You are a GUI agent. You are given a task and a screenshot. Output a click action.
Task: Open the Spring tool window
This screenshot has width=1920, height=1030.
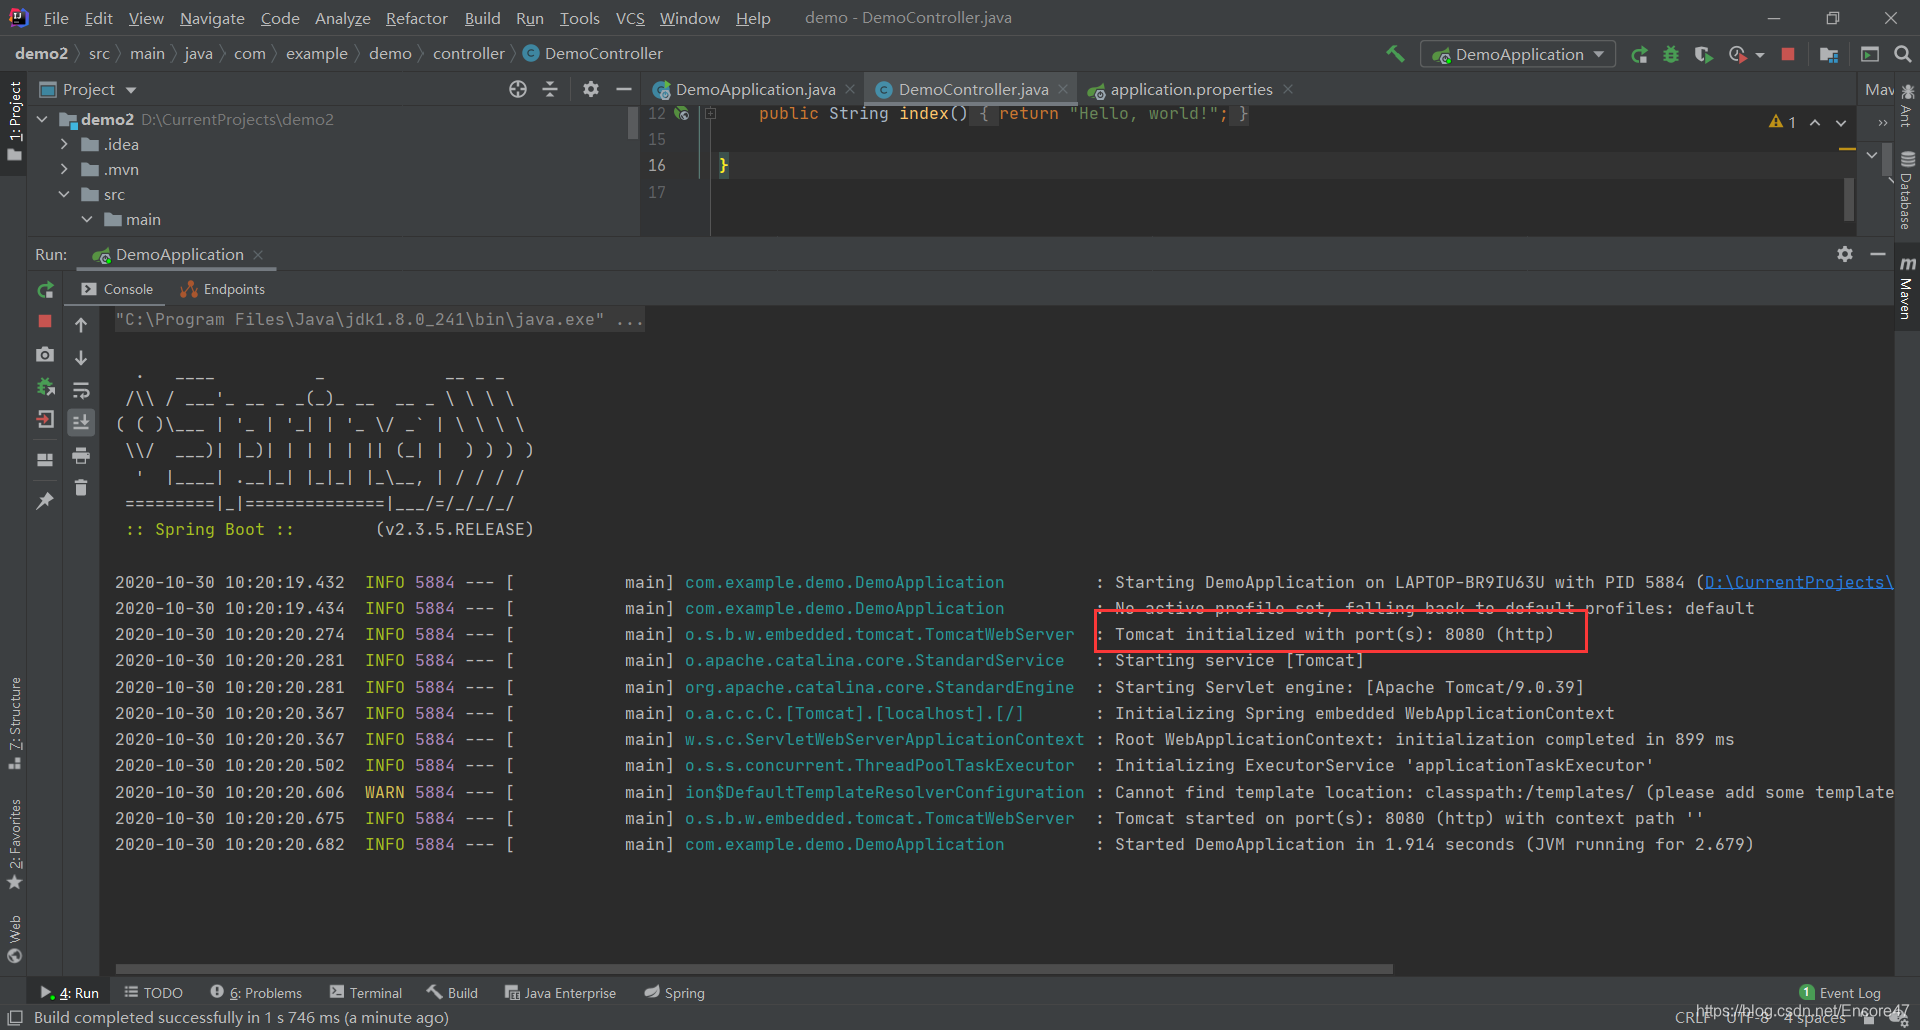click(x=675, y=992)
